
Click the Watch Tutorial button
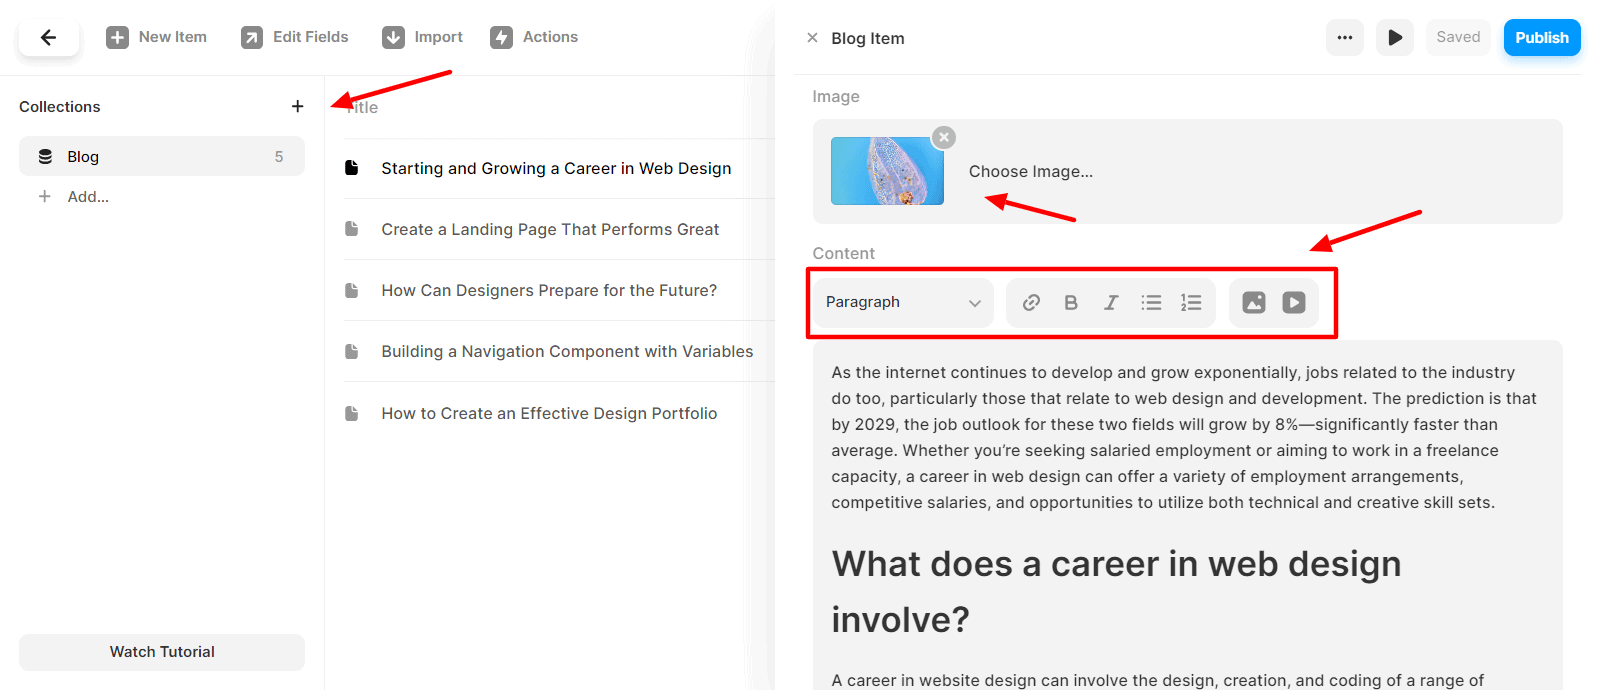162,652
